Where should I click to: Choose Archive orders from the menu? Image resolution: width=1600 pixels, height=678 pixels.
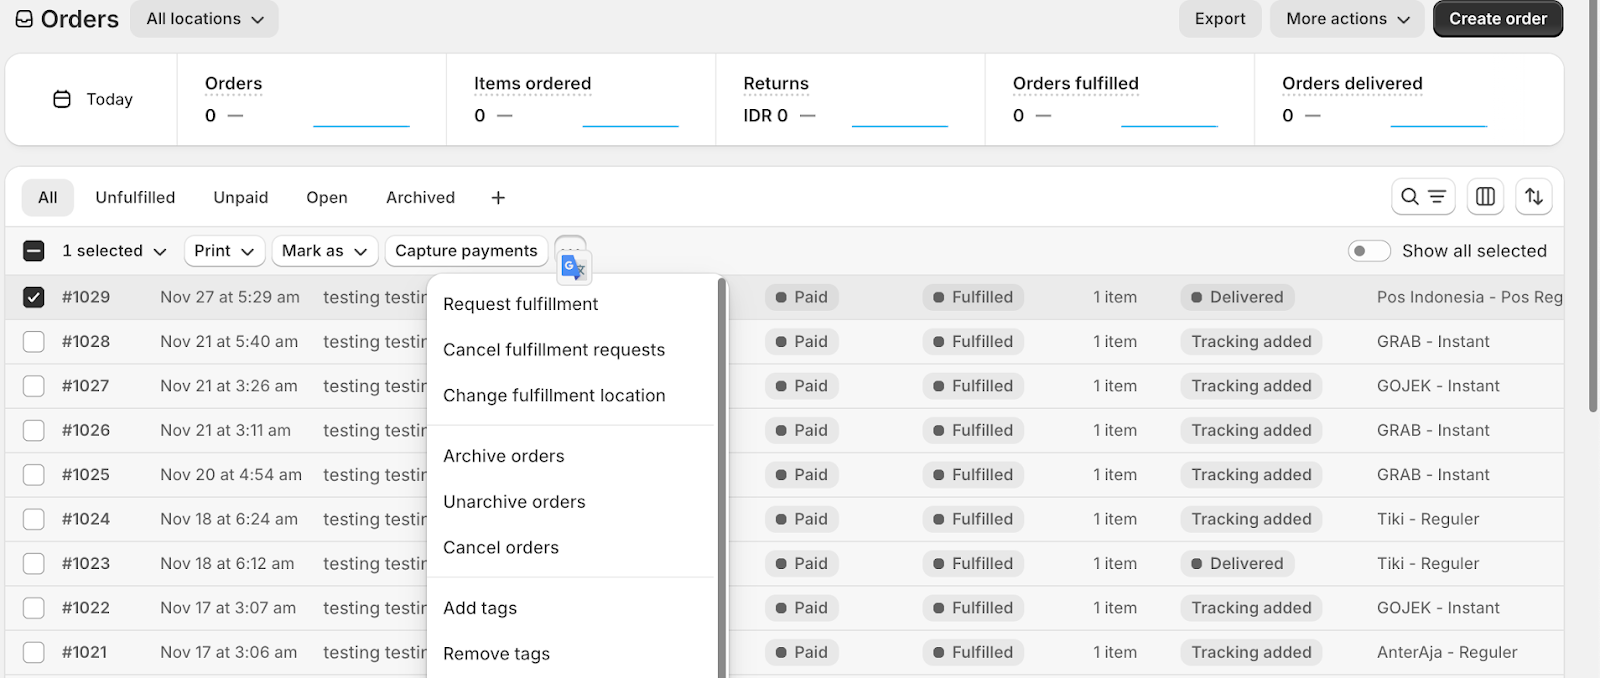pyautogui.click(x=503, y=456)
